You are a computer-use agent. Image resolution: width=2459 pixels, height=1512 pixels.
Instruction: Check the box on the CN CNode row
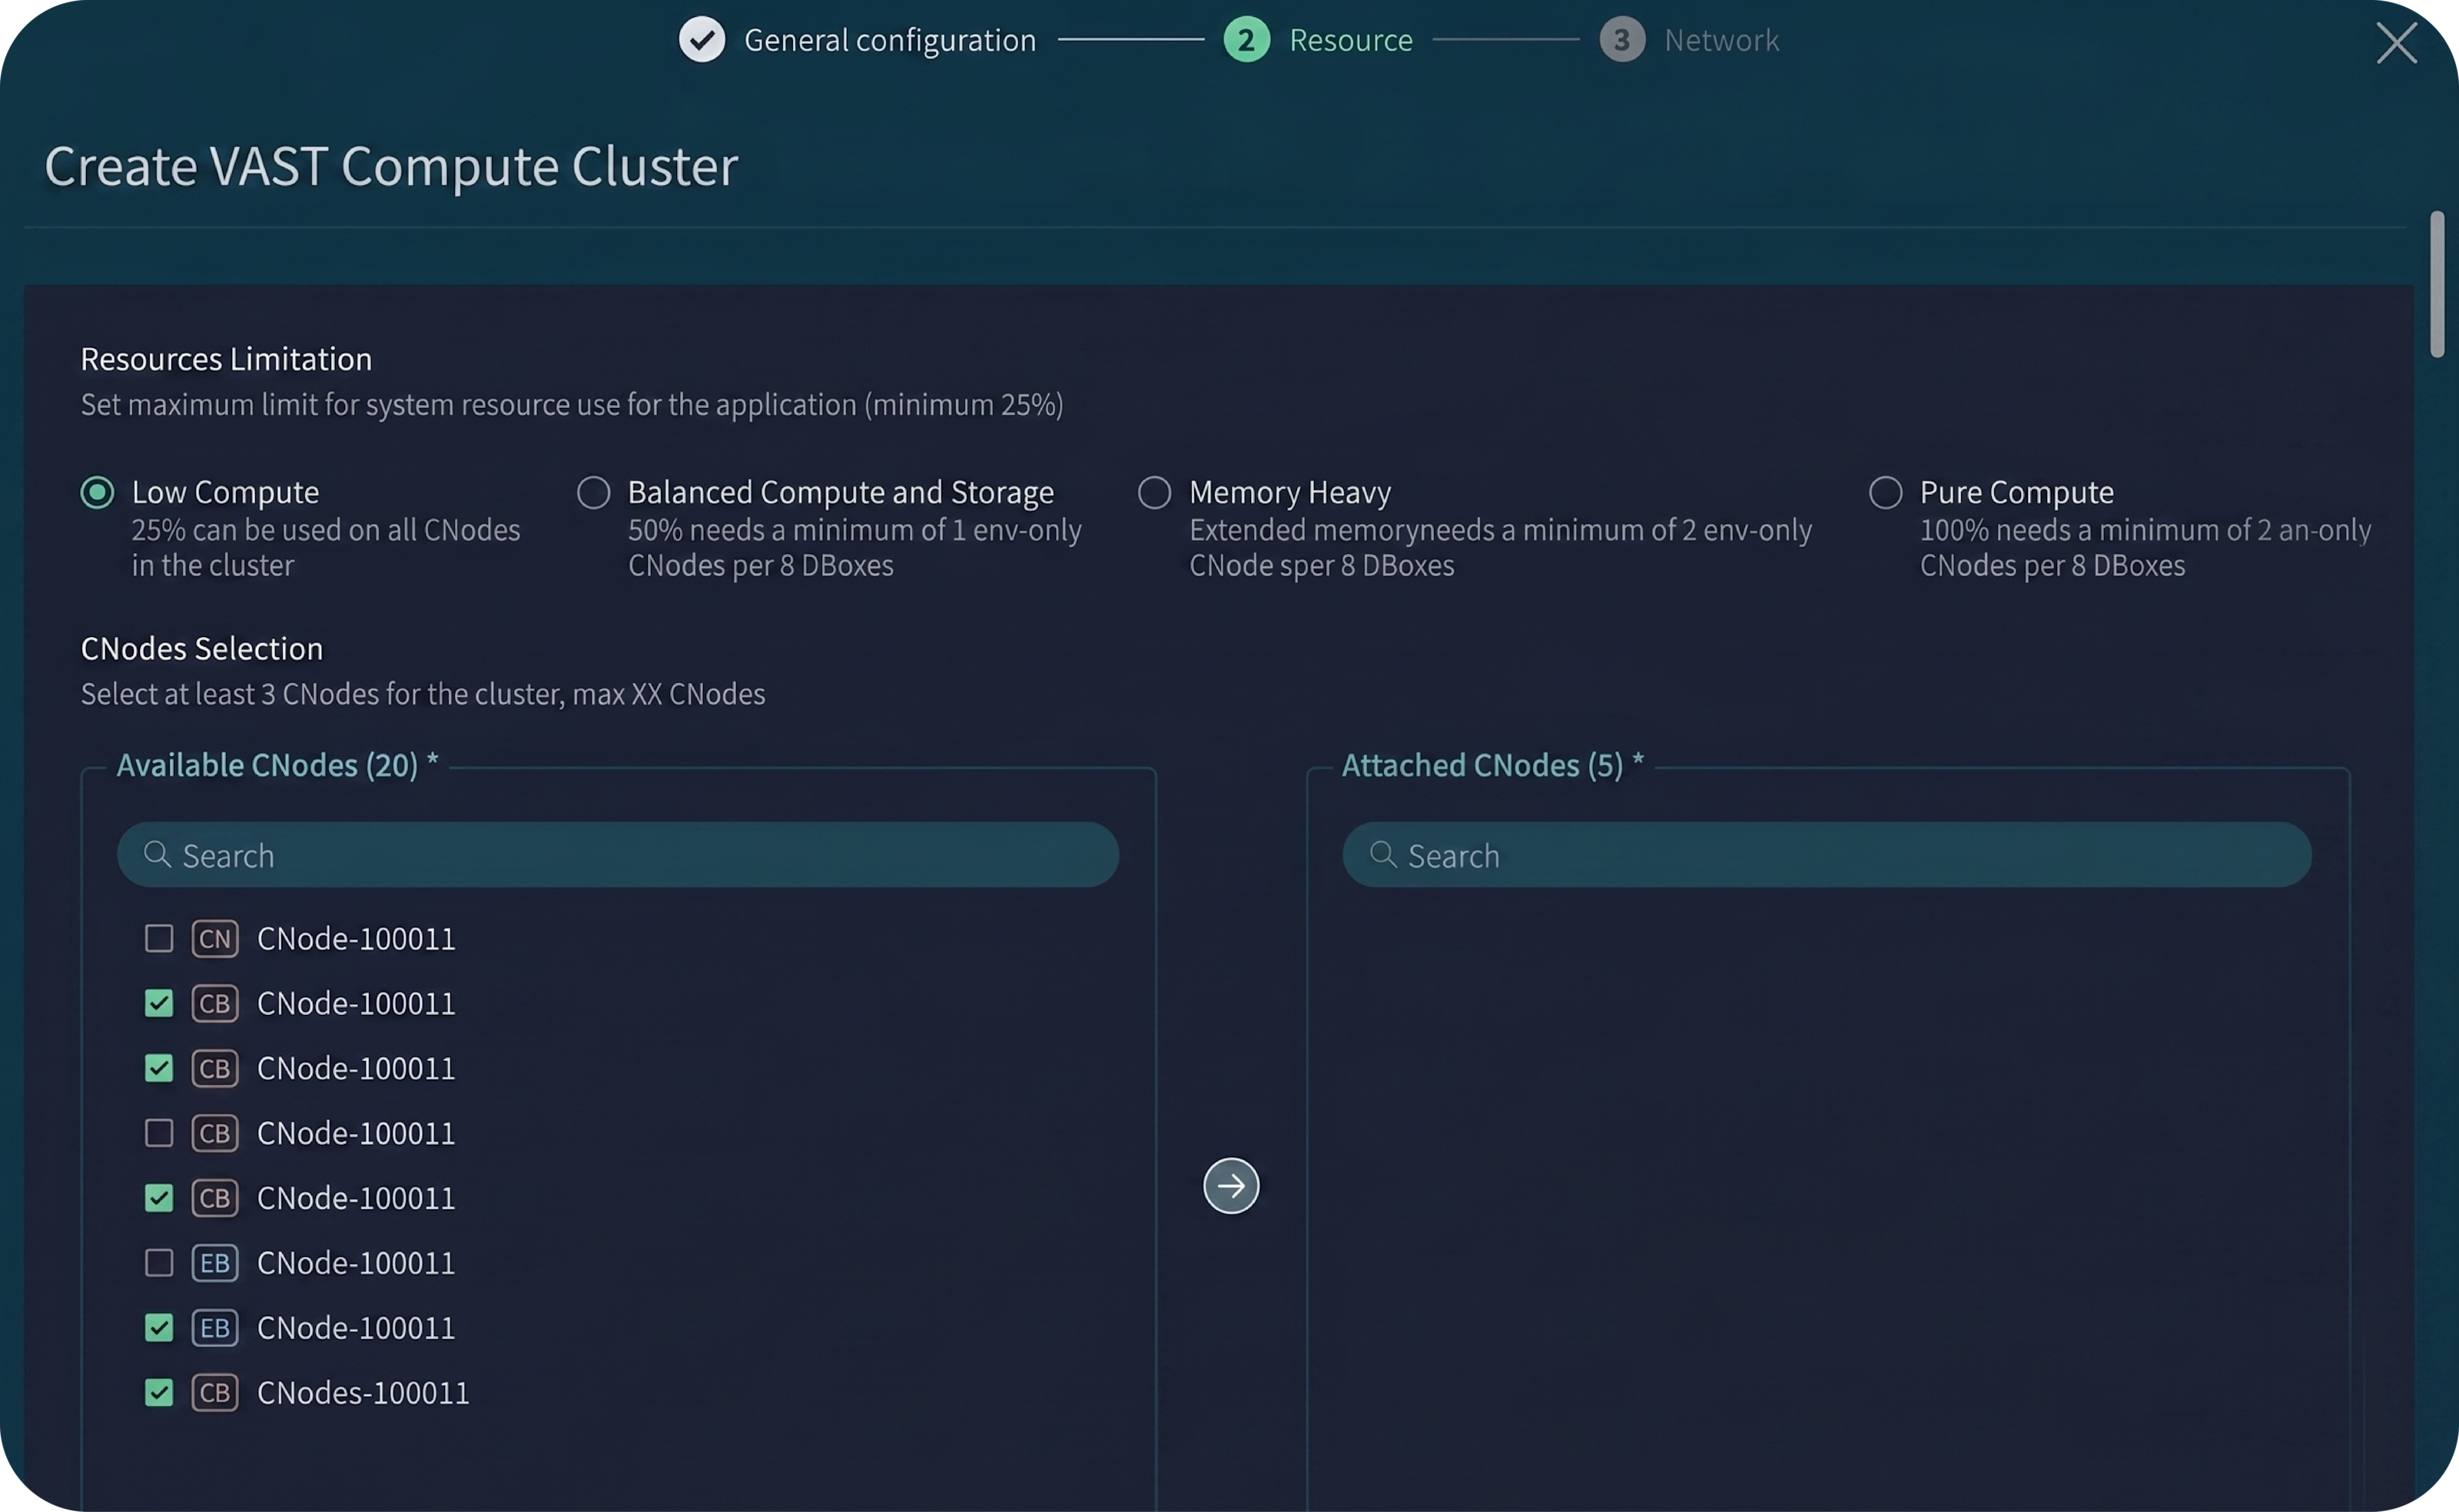[159, 939]
